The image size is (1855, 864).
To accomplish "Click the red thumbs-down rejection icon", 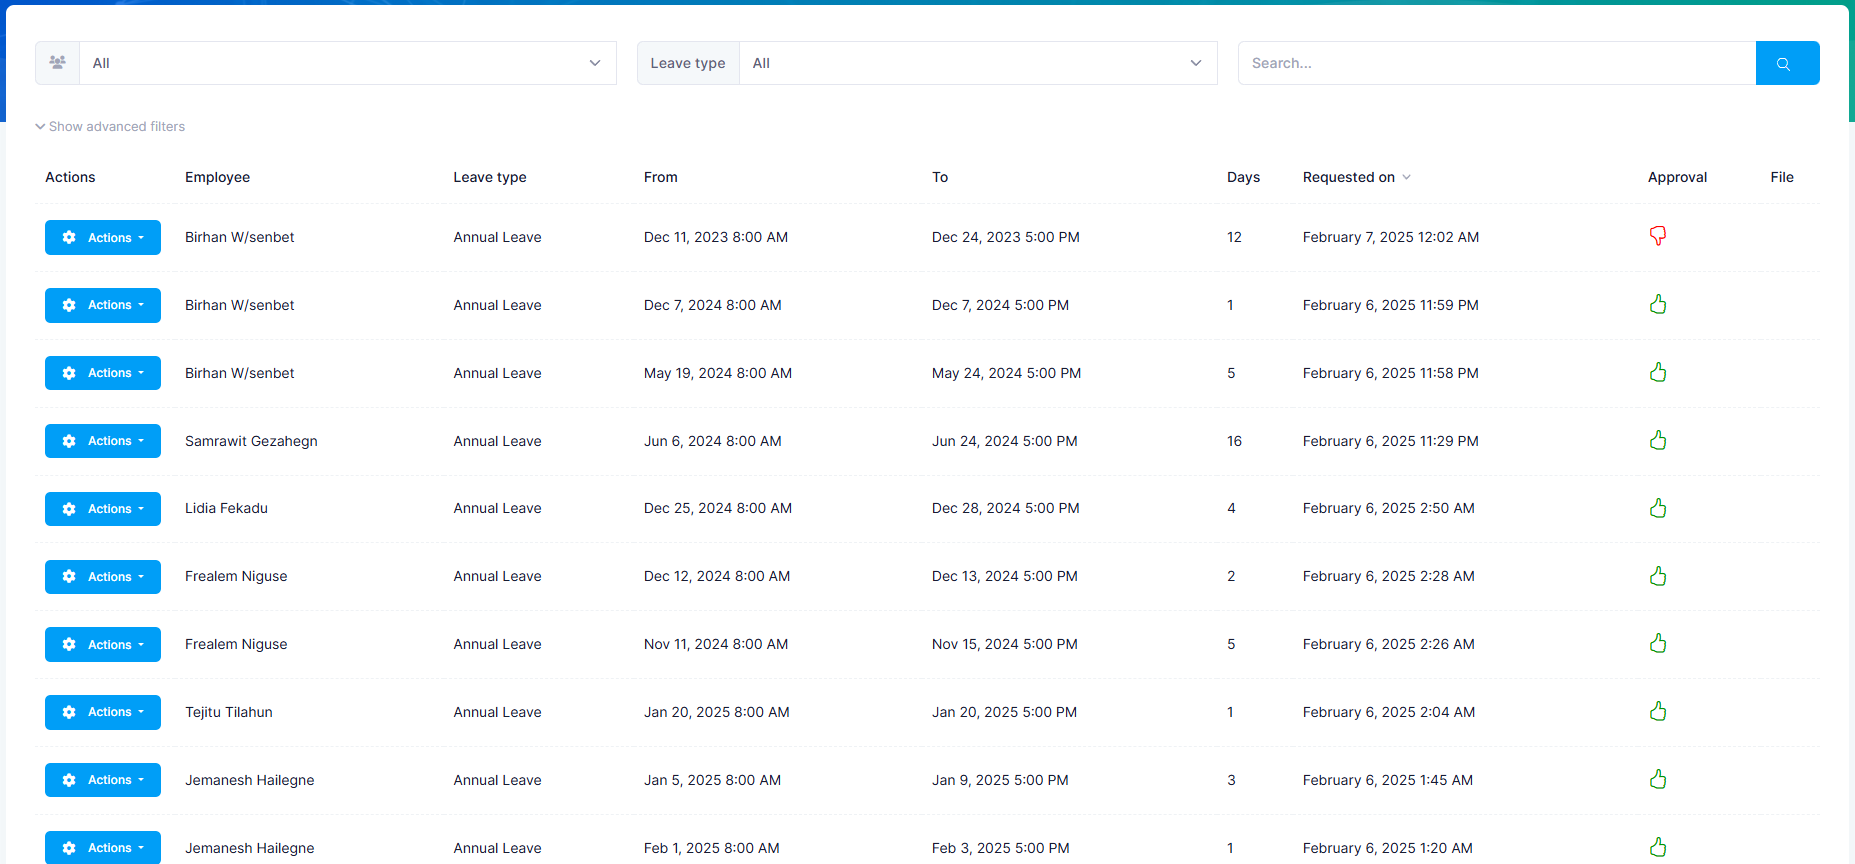I will tap(1657, 236).
